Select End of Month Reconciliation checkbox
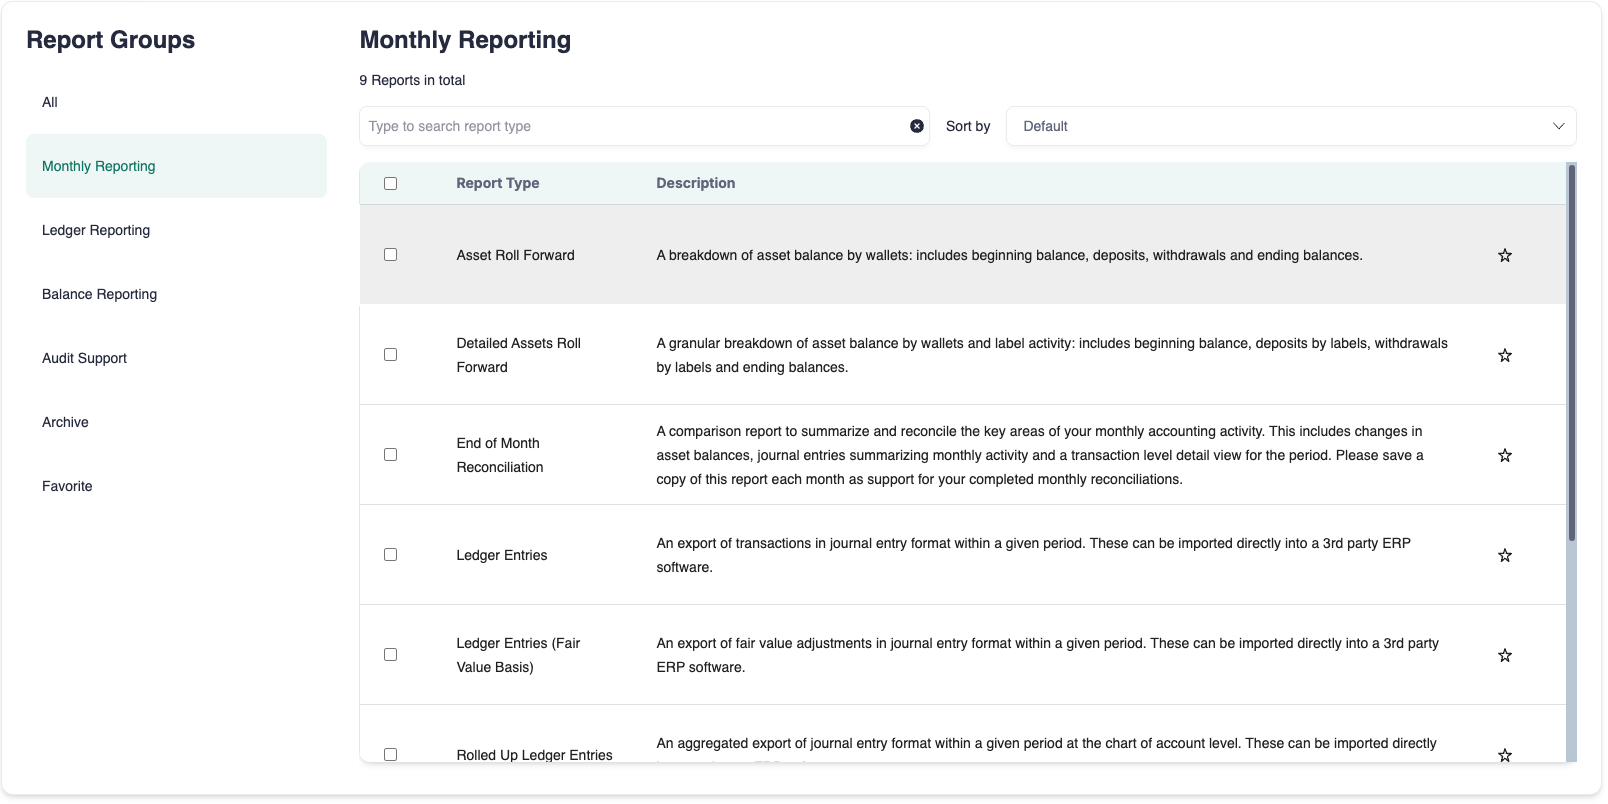The height and width of the screenshot is (804, 1608). [x=390, y=455]
